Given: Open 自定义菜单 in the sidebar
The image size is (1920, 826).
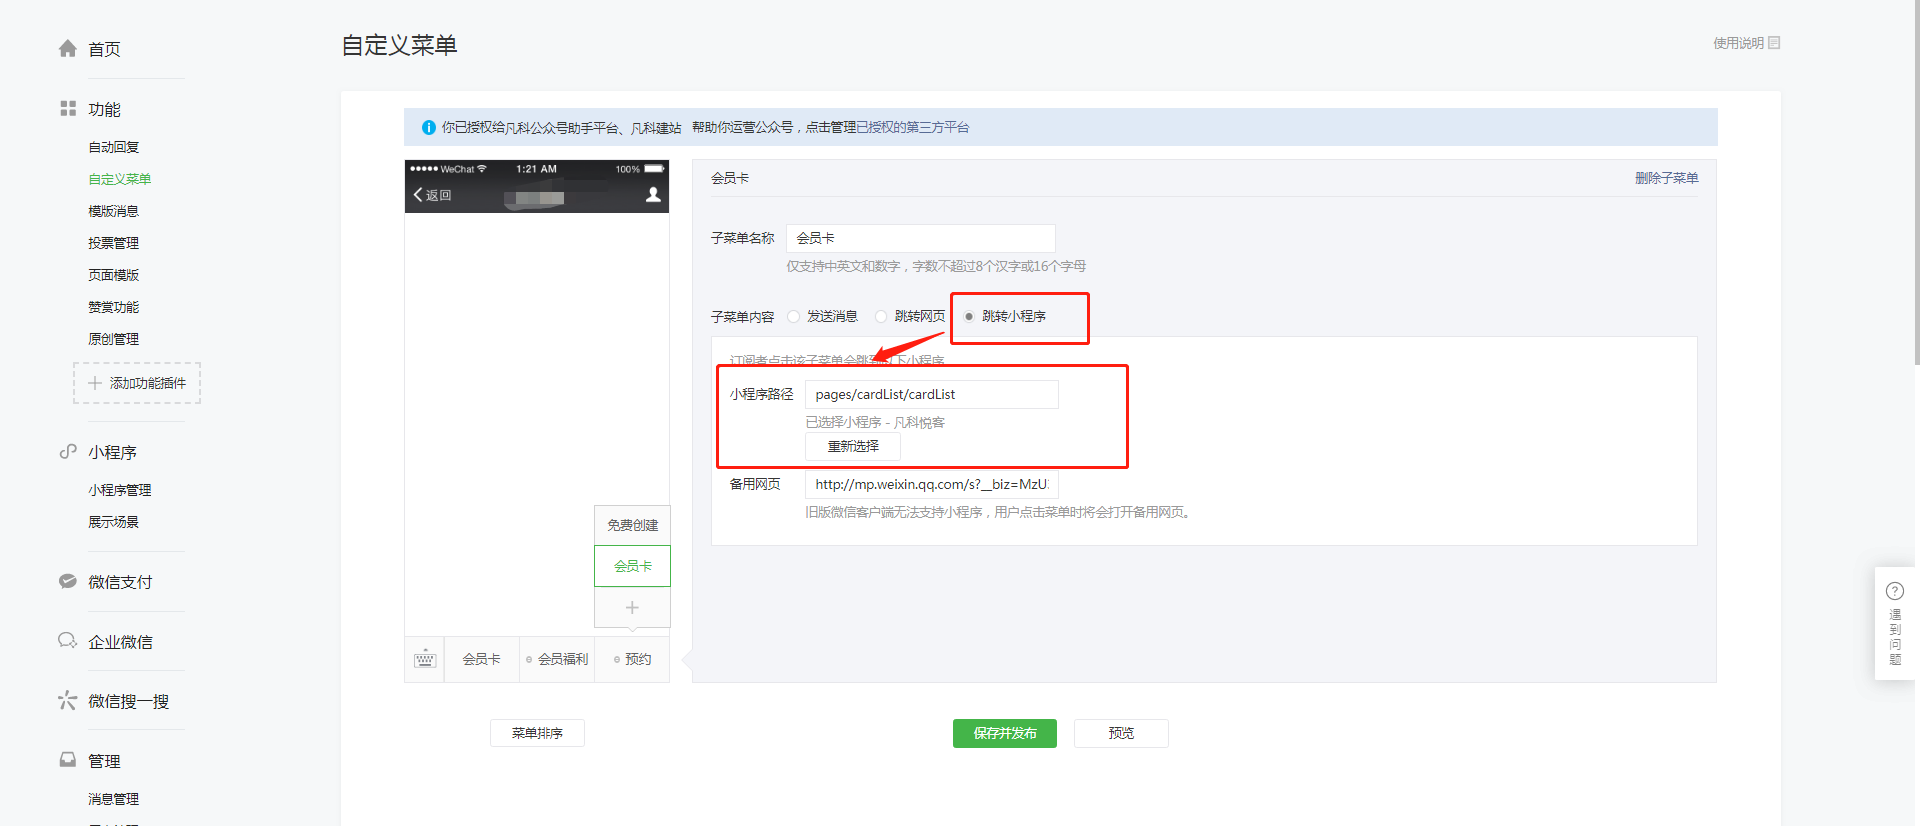Looking at the screenshot, I should [120, 179].
